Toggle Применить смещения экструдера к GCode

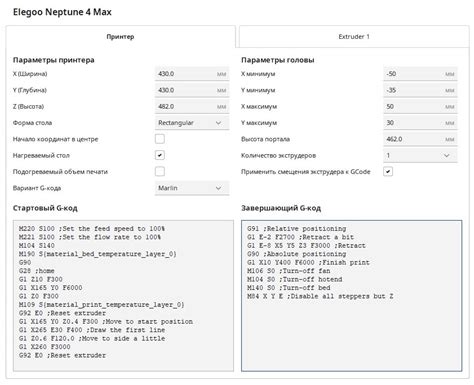pyautogui.click(x=388, y=172)
